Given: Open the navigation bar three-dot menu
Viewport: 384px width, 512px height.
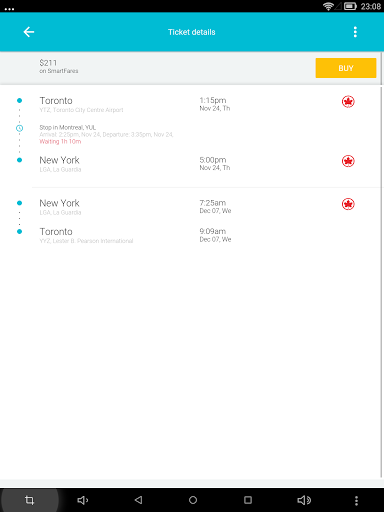Looking at the screenshot, I should [356, 500].
